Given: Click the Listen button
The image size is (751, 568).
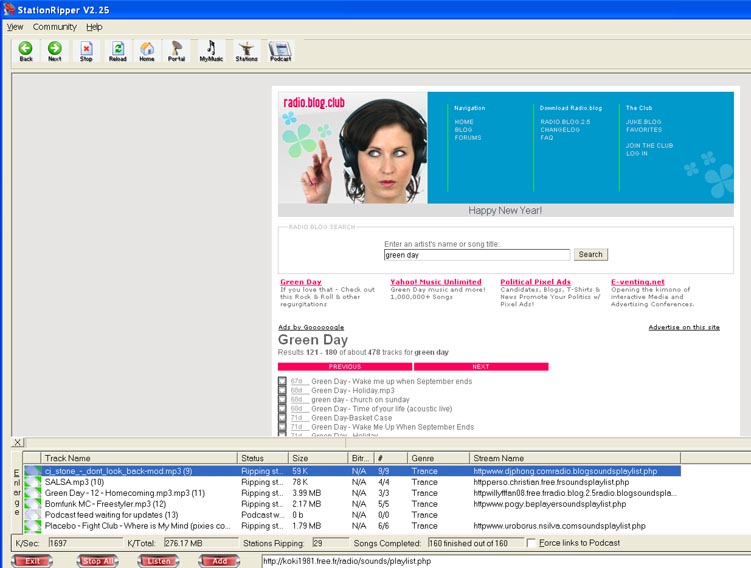Looking at the screenshot, I should tap(159, 561).
